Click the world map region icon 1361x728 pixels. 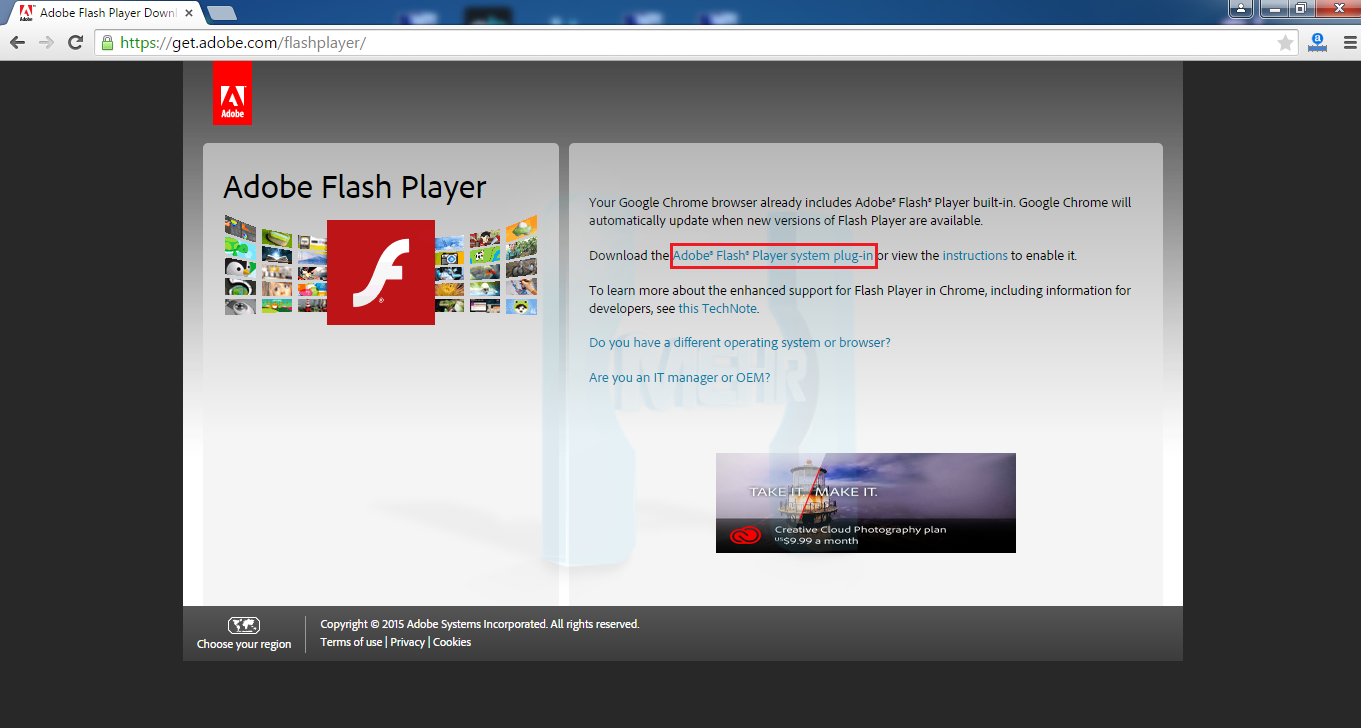click(x=244, y=626)
